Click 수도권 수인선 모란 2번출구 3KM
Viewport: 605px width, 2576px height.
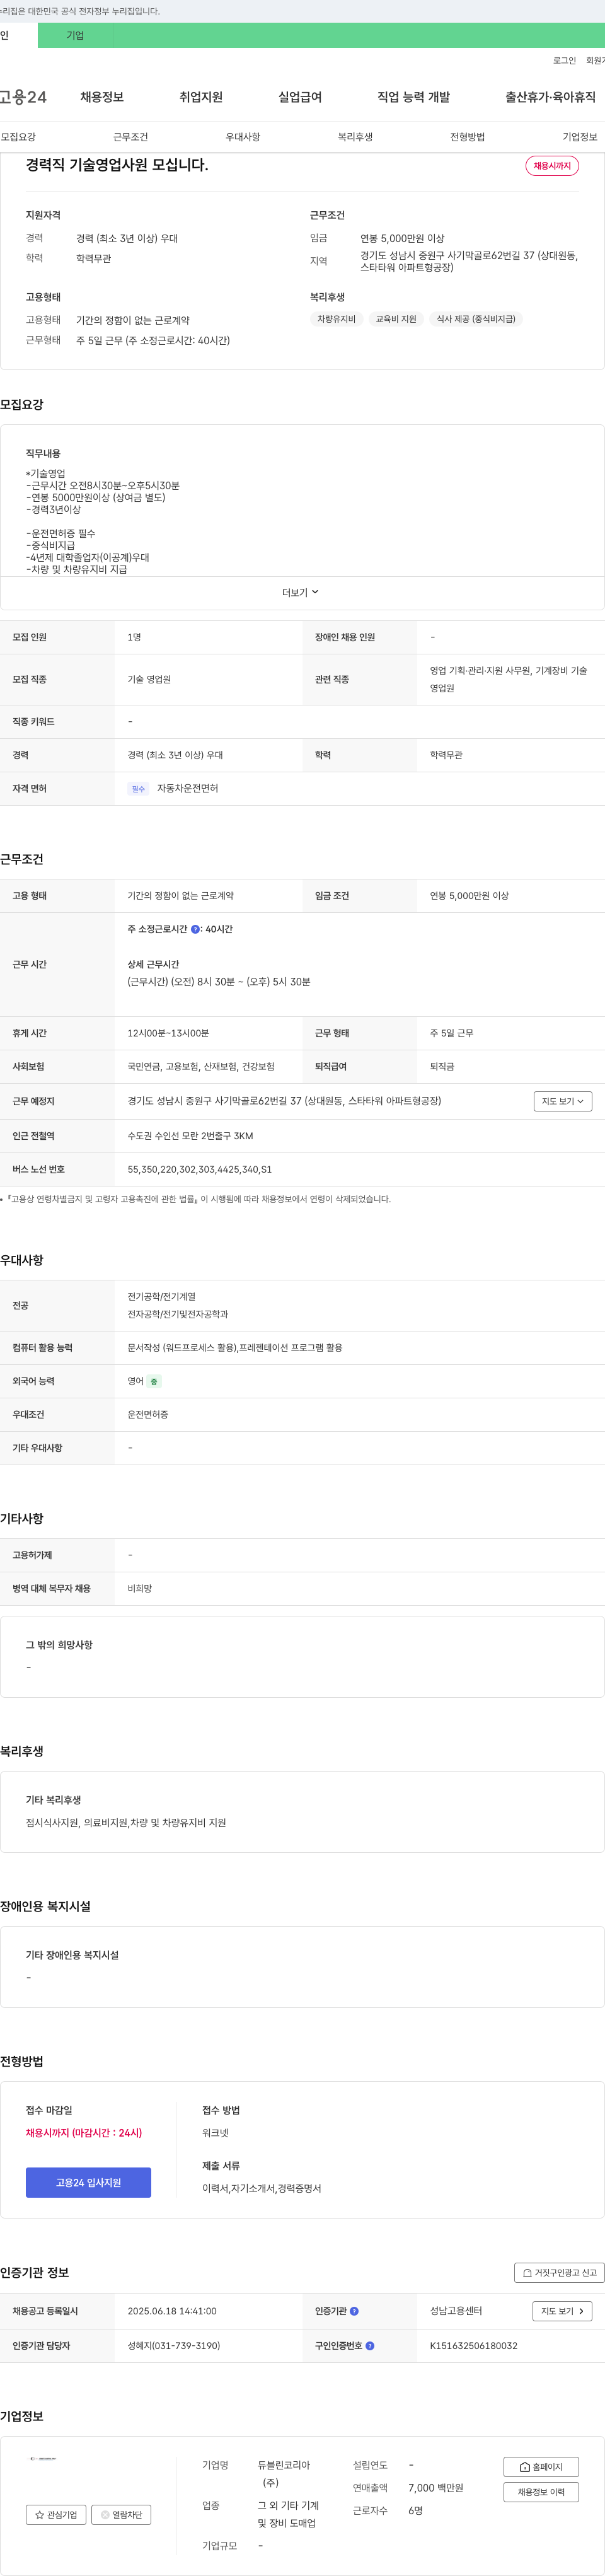point(190,1136)
